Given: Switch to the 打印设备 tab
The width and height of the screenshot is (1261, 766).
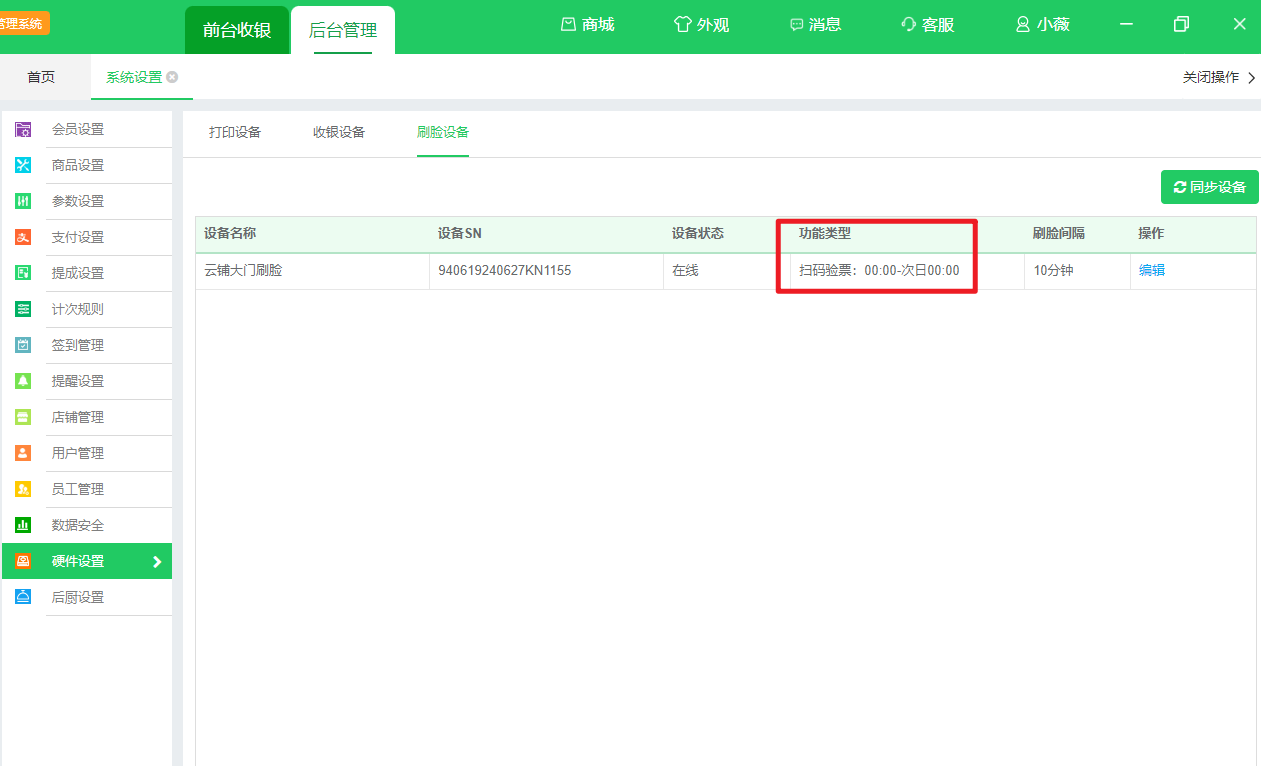Looking at the screenshot, I should click(235, 132).
